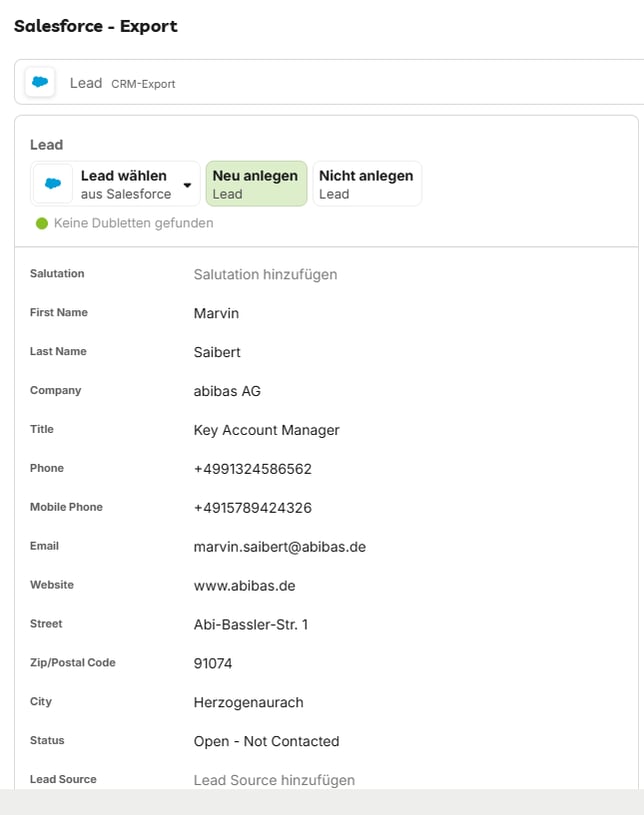644x815 pixels.
Task: Edit the Company value abibas AG
Action: [227, 391]
